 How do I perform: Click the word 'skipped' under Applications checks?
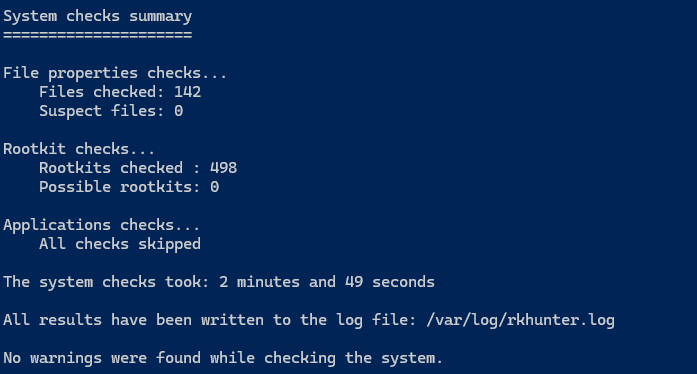(169, 244)
